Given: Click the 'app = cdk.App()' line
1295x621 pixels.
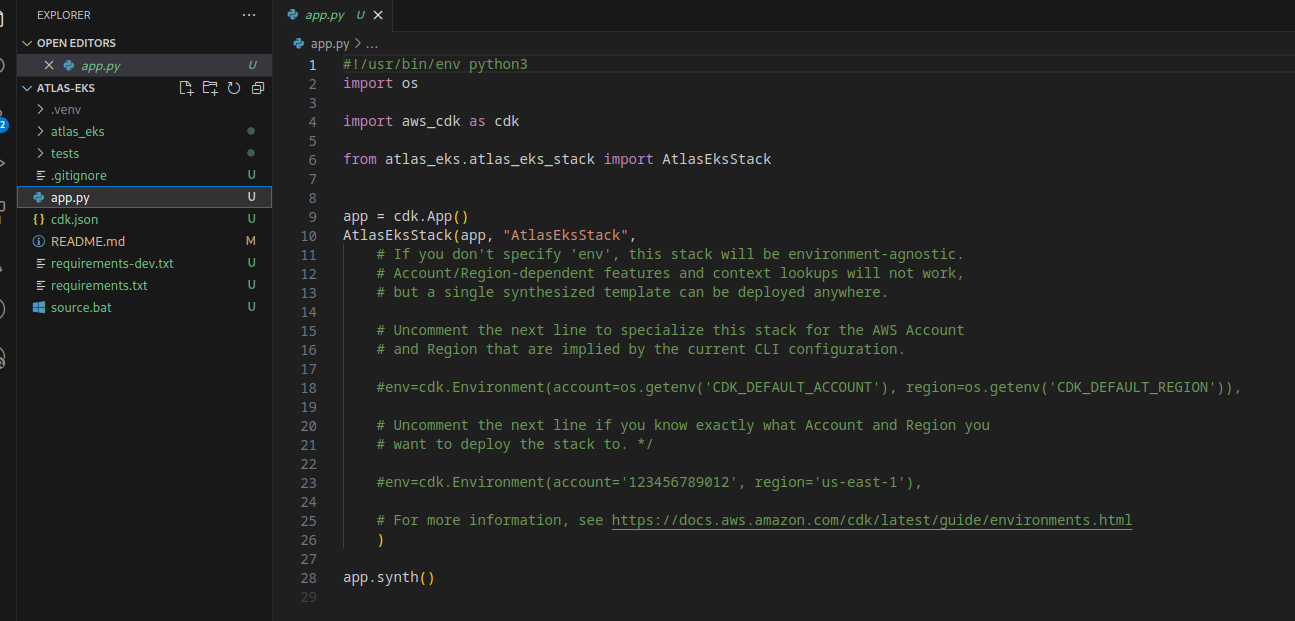Looking at the screenshot, I should click(406, 216).
